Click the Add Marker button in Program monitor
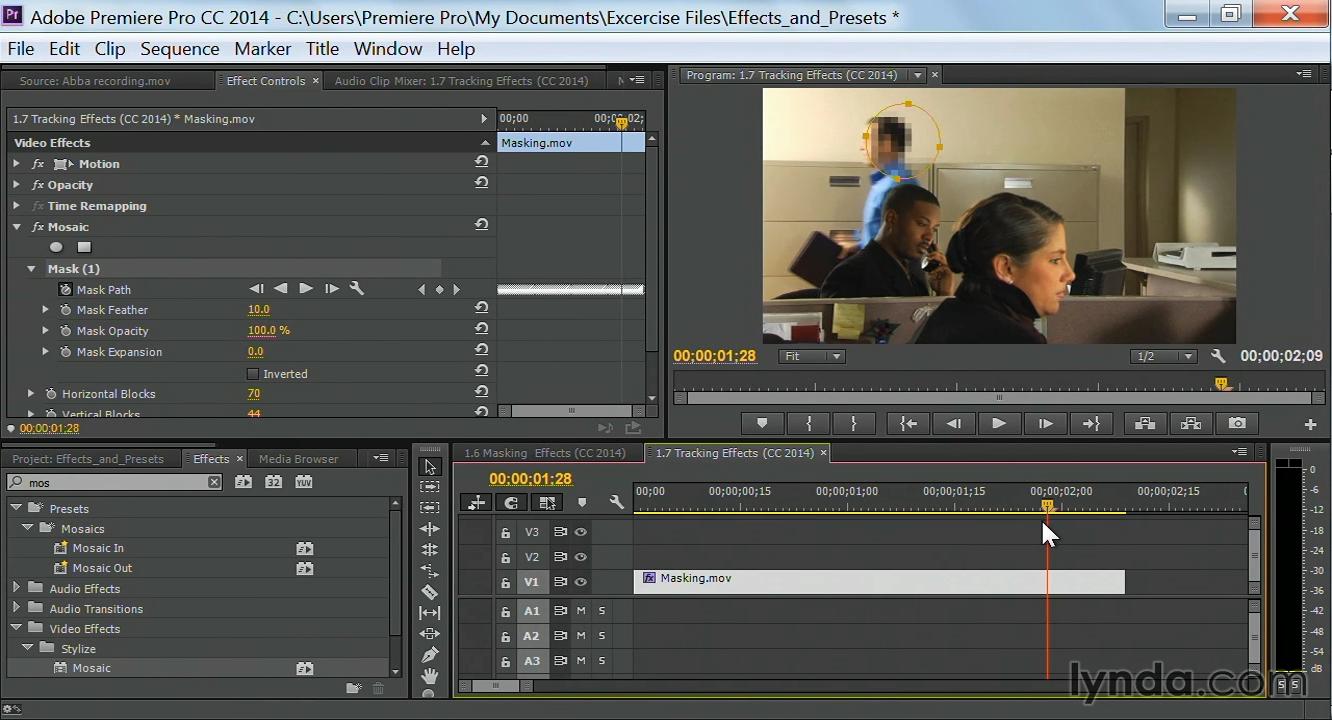This screenshot has height=720, width=1332. [762, 424]
